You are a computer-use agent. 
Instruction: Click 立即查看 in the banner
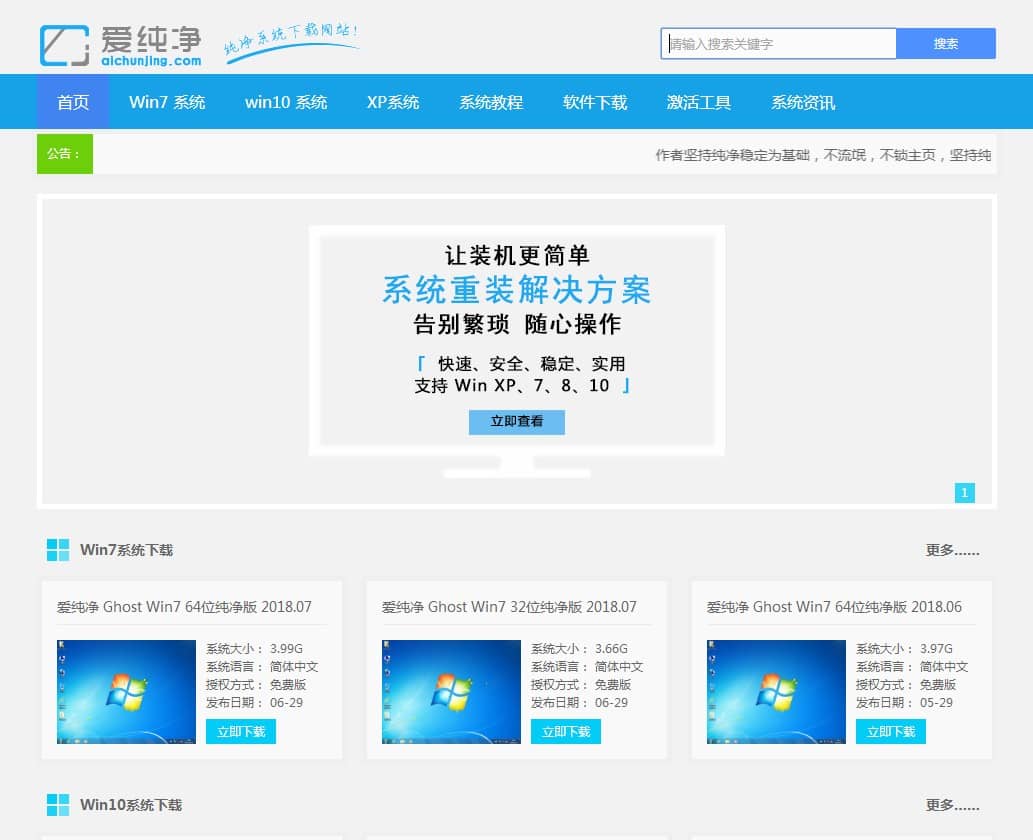point(516,422)
